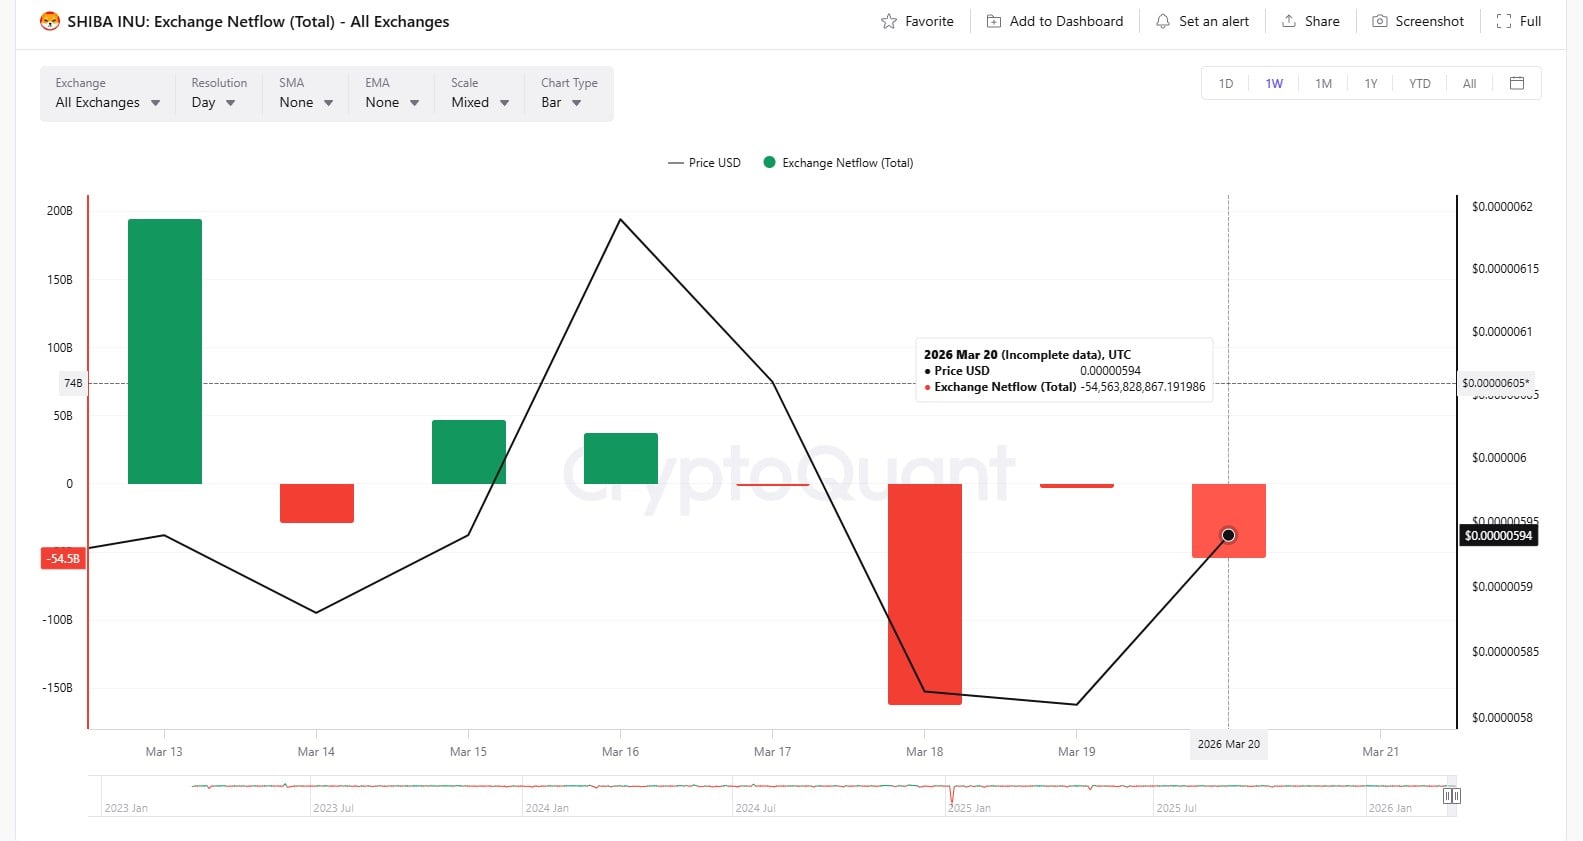
Task: Click the Shiba Inu coin logo
Action: [50, 21]
